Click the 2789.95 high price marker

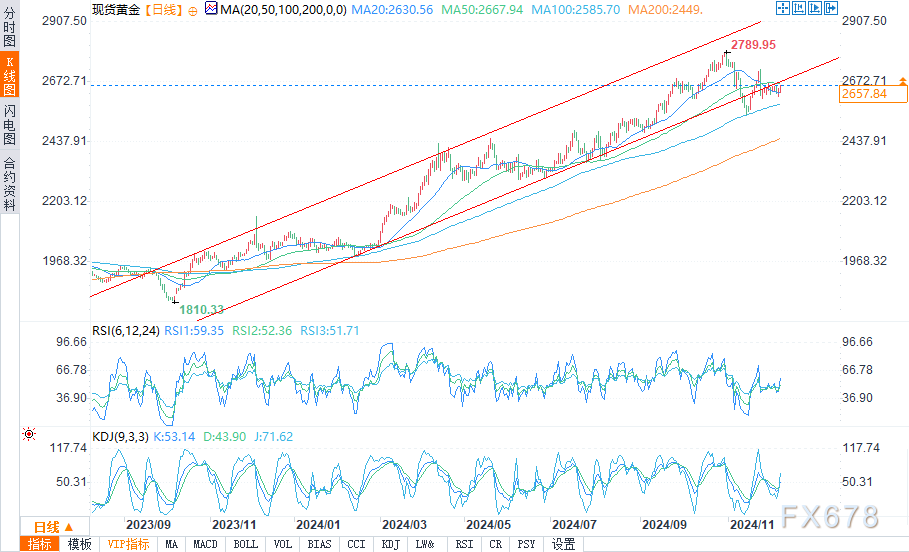tap(754, 46)
